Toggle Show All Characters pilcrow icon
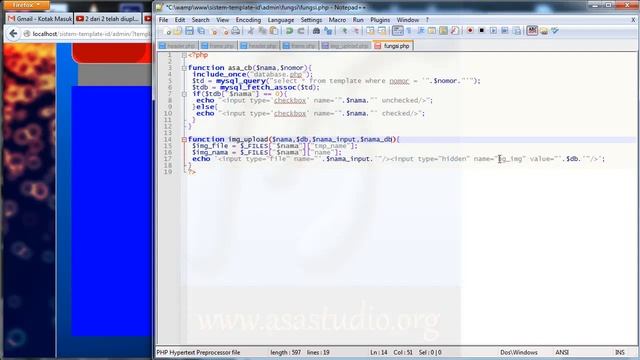 click(x=409, y=31)
